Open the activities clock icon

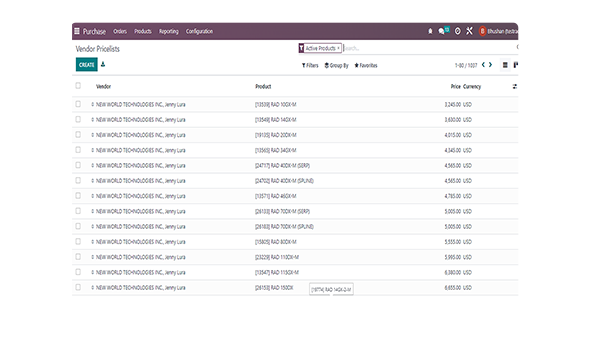click(x=458, y=31)
